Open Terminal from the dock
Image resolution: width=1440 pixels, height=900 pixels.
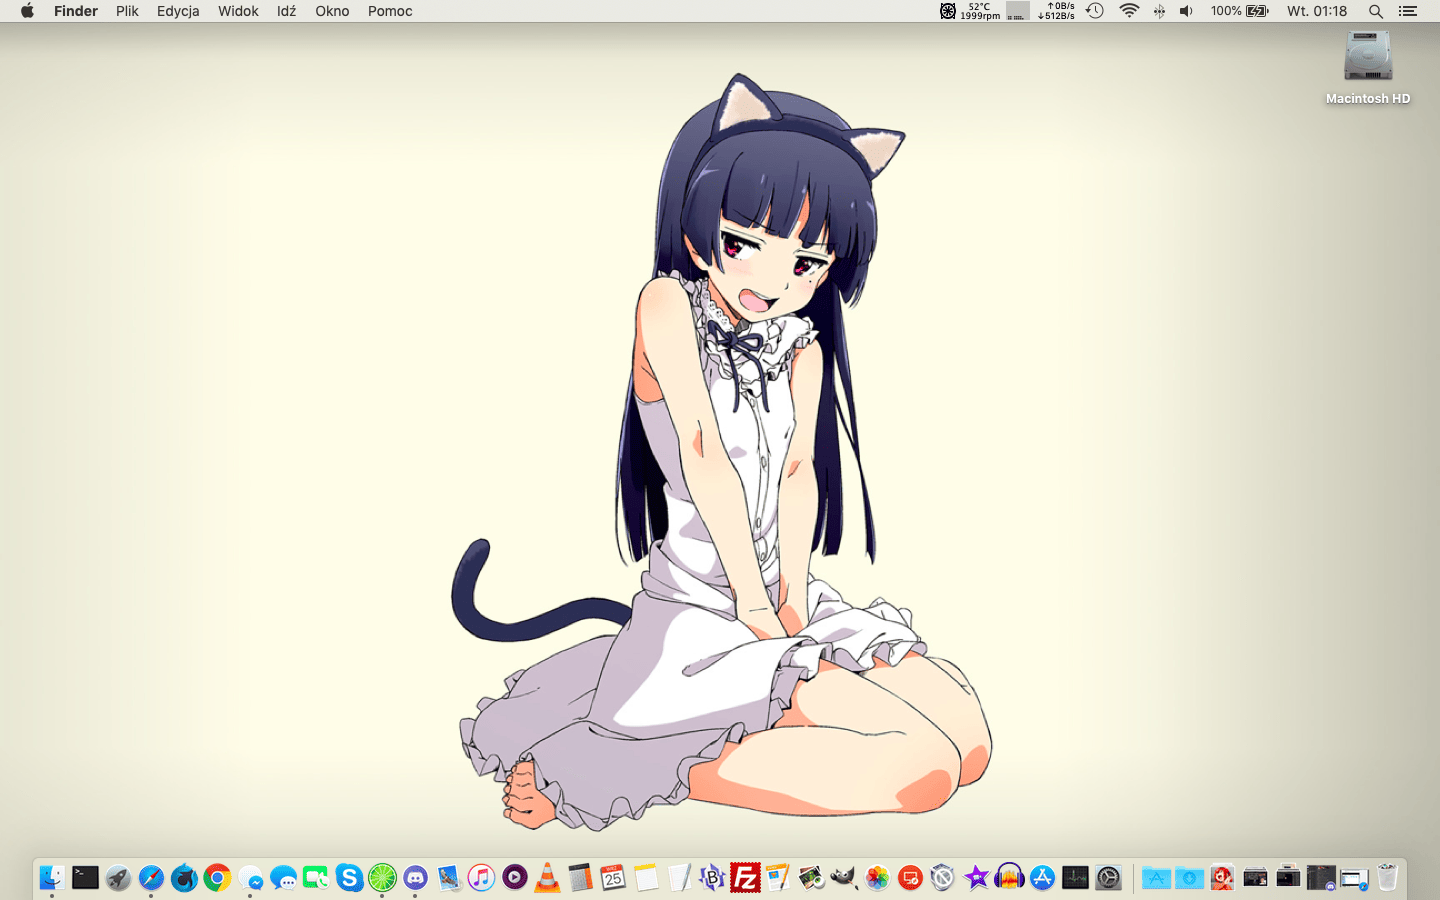[x=85, y=878]
